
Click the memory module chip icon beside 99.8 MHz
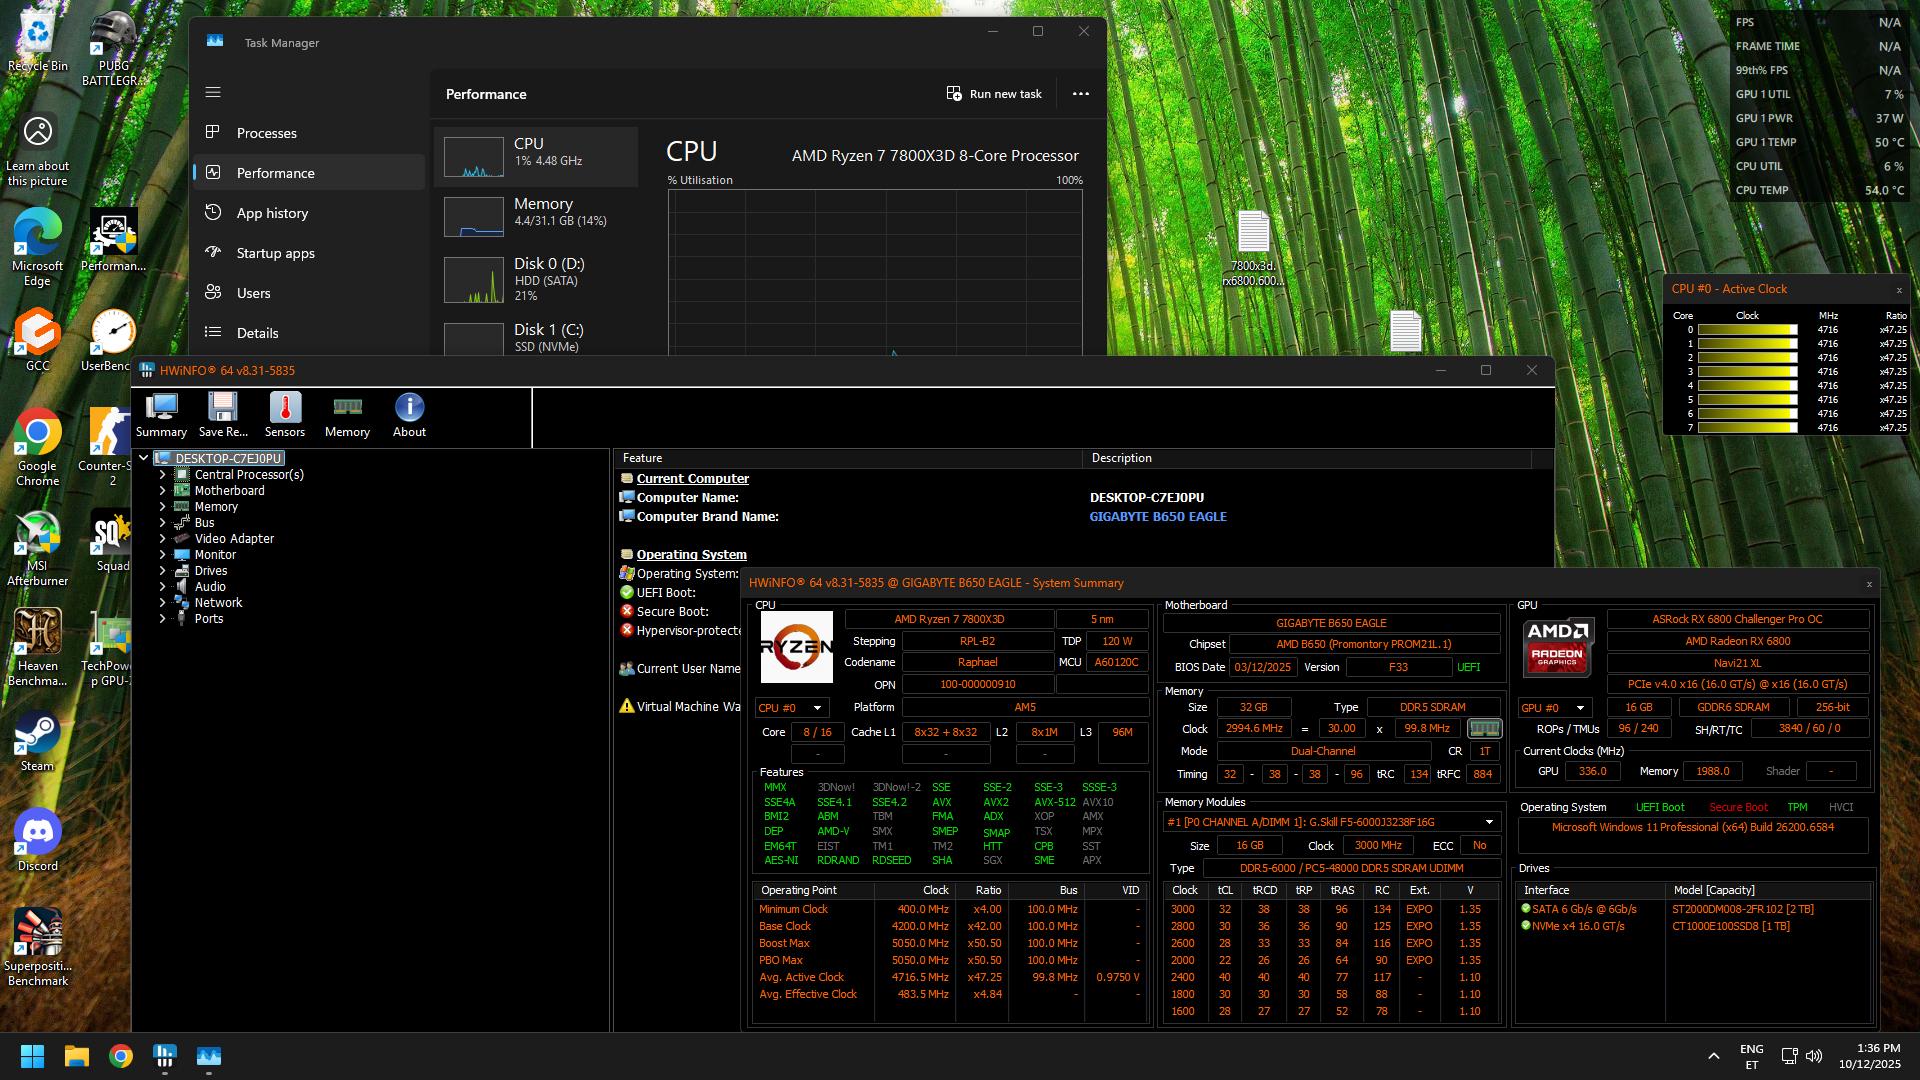(x=1484, y=729)
